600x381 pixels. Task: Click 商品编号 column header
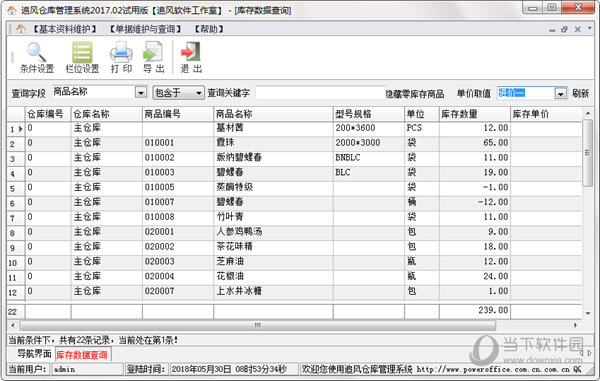coord(178,114)
